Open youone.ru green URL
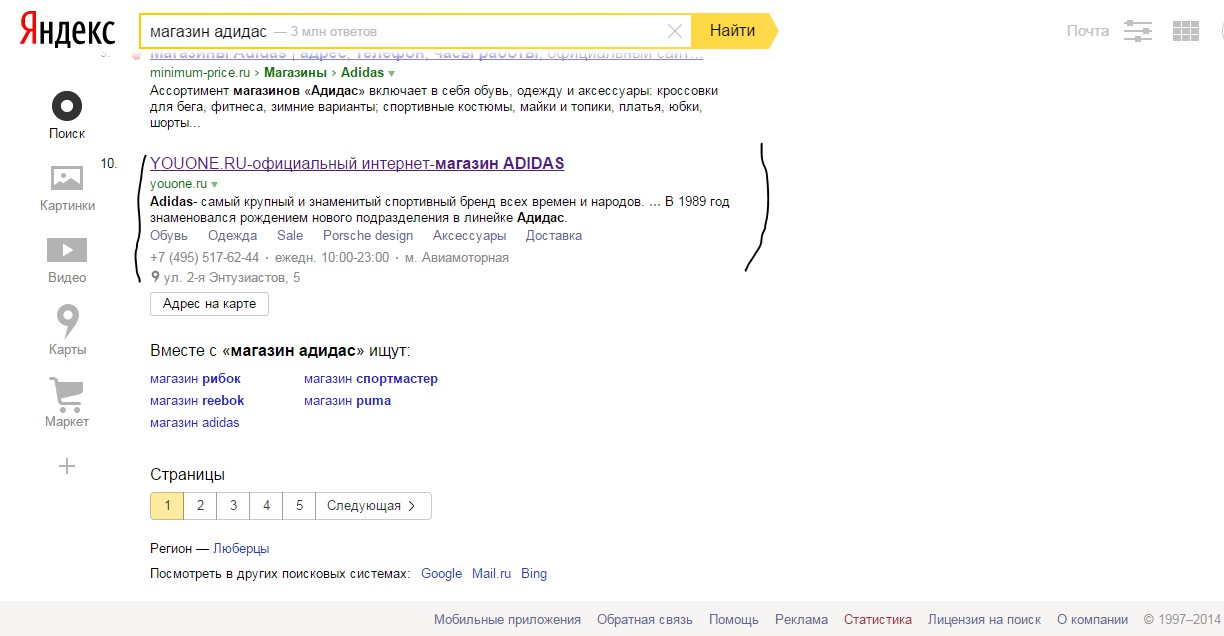Viewport: 1224px width, 636px height. (178, 184)
